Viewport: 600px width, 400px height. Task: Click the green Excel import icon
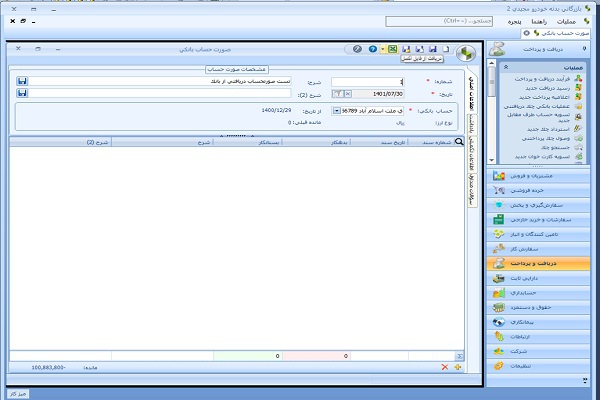tap(393, 49)
